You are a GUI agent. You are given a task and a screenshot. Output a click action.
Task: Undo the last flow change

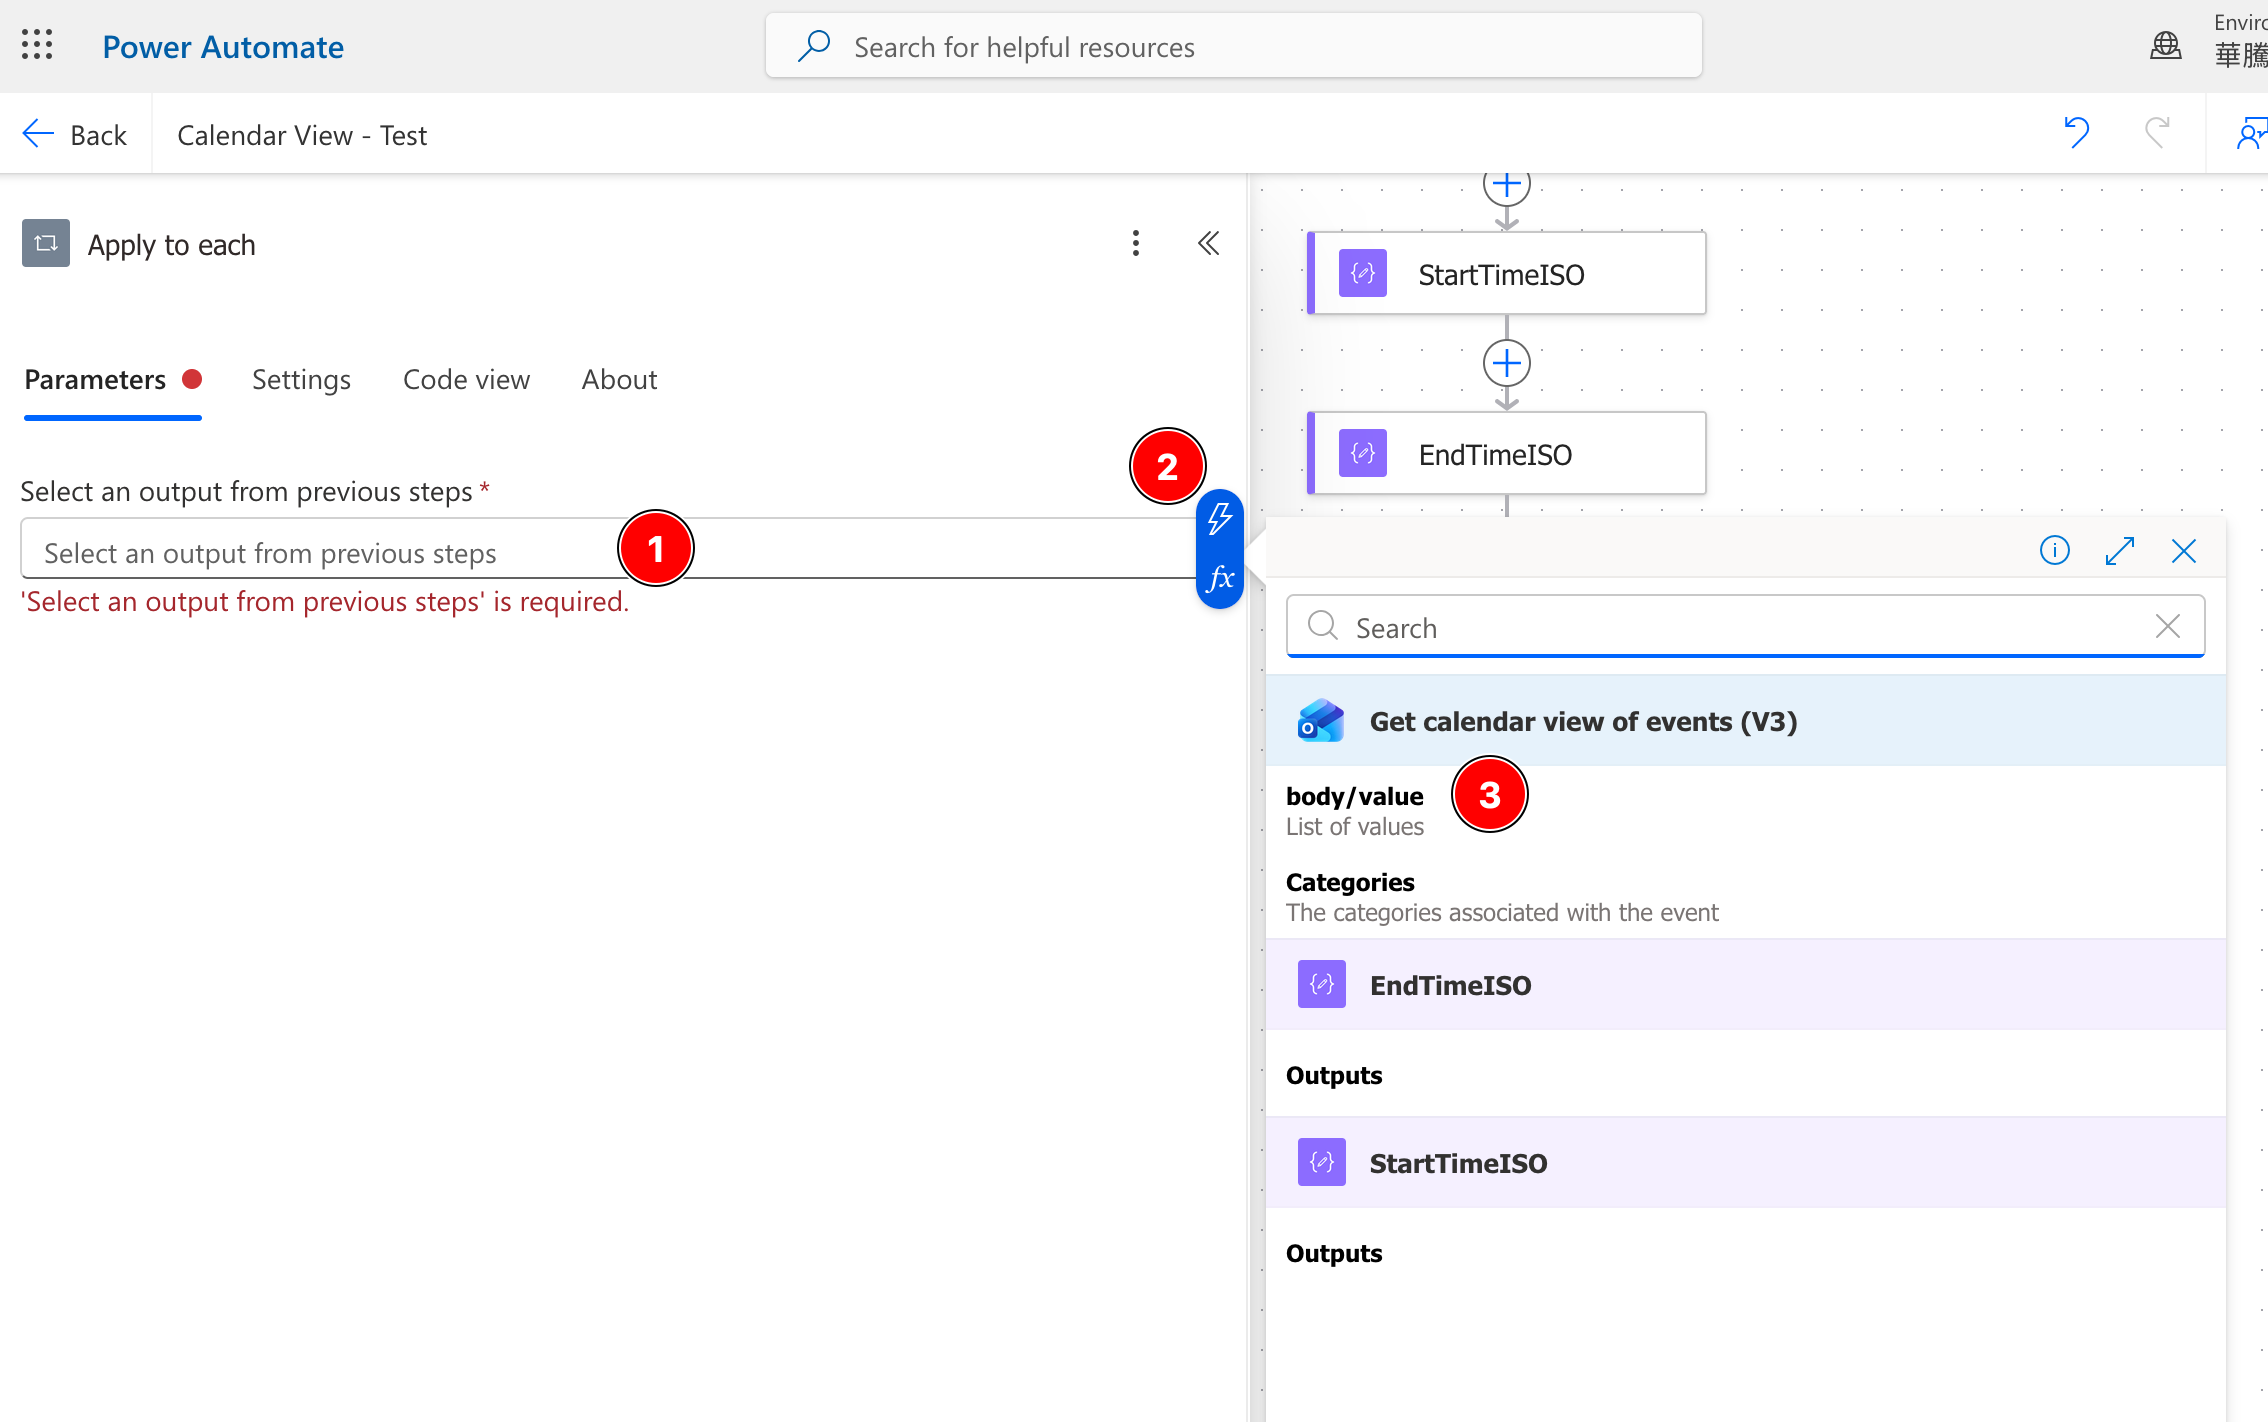(2077, 133)
